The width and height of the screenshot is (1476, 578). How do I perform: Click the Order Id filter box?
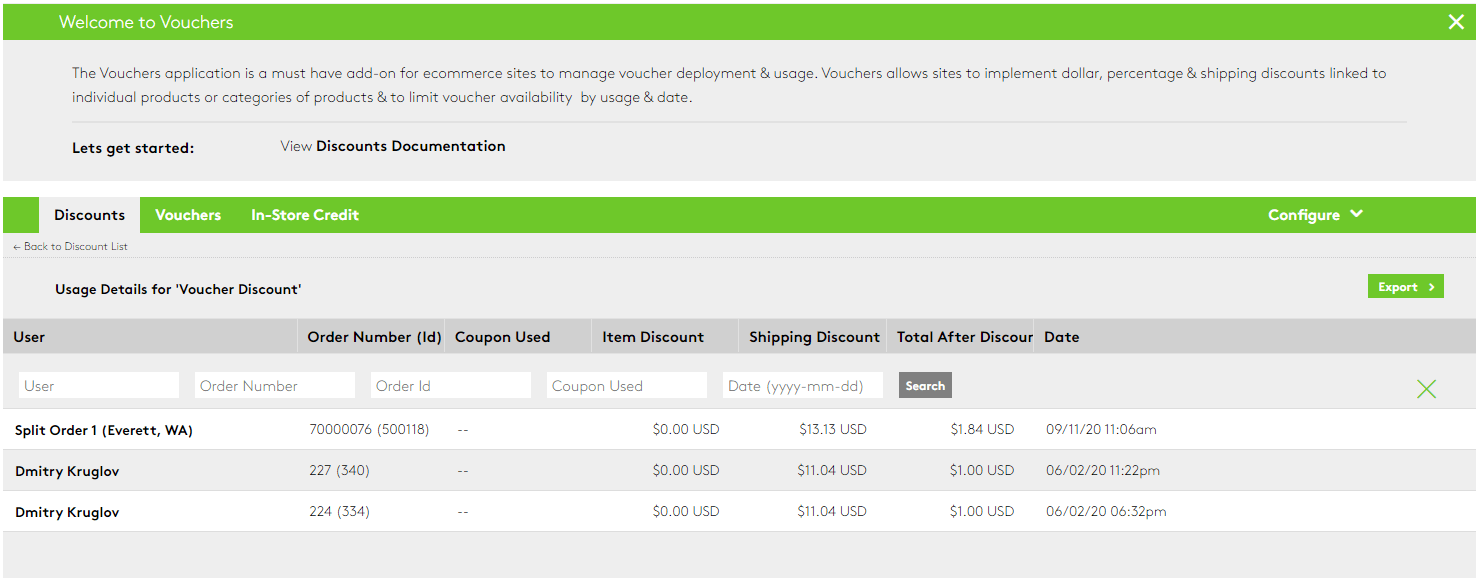point(450,384)
